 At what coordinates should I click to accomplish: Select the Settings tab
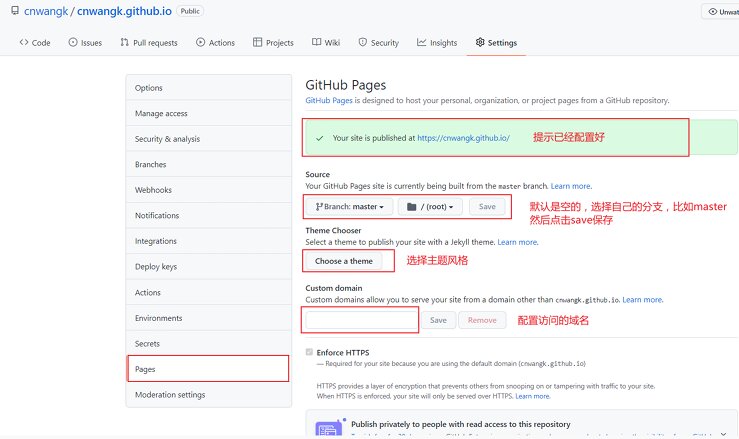point(496,42)
